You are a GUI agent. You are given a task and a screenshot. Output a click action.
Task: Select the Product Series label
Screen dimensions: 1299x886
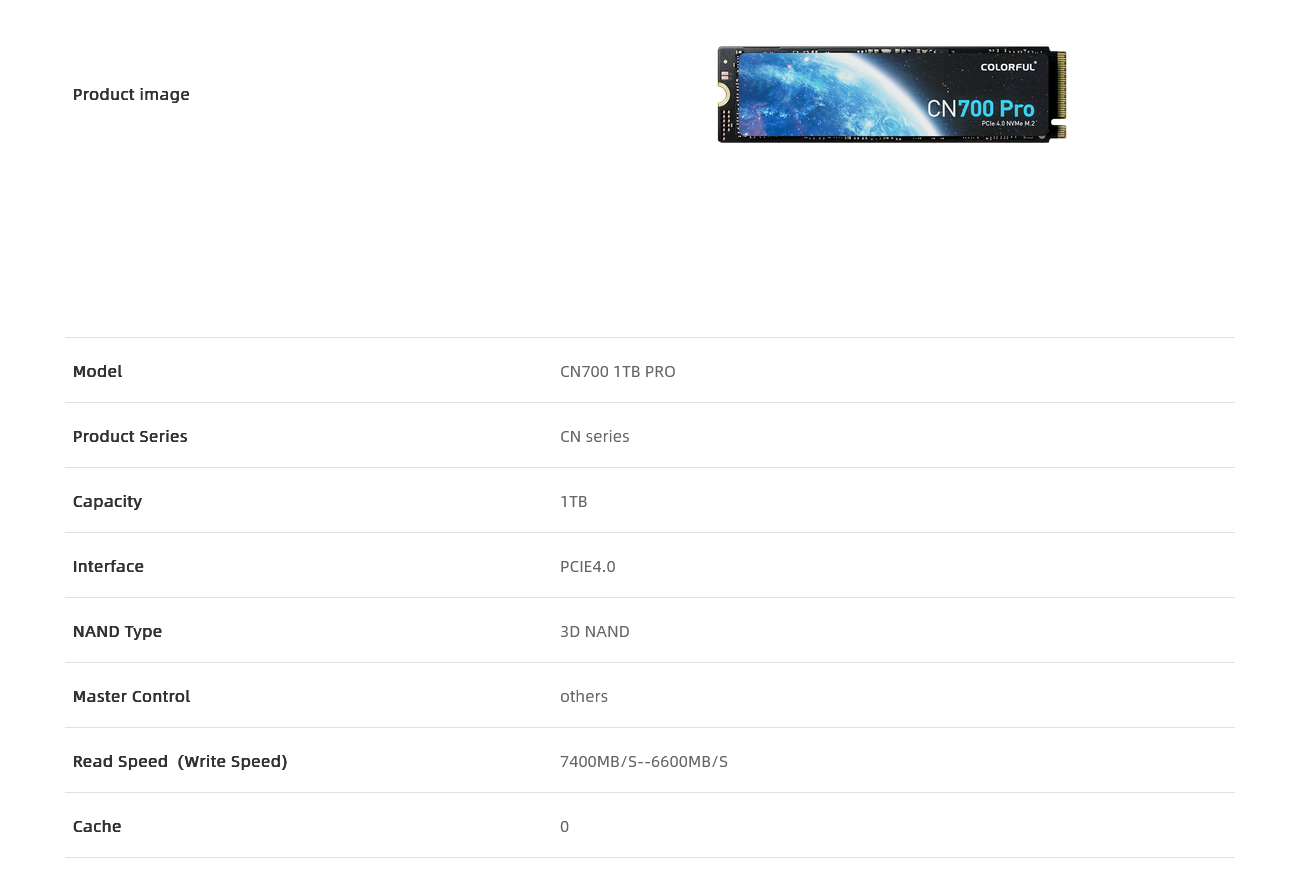[x=130, y=436]
